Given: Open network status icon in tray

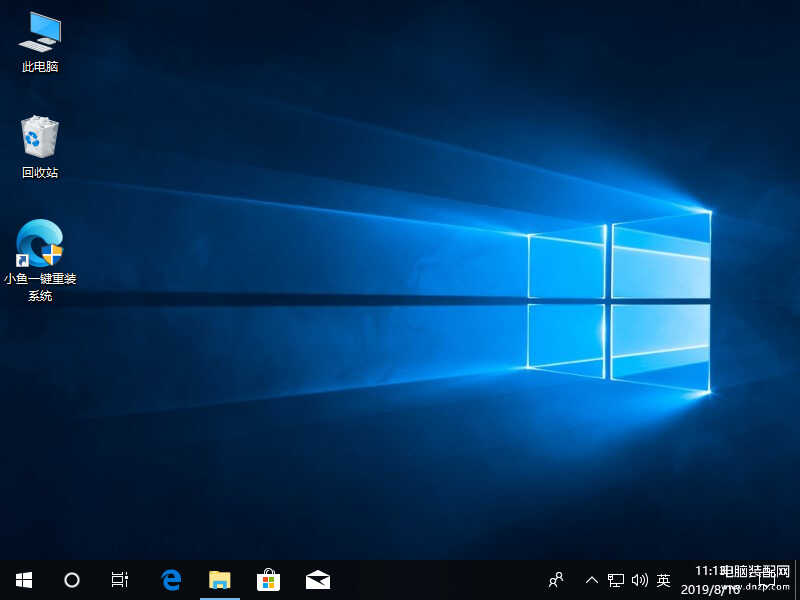Looking at the screenshot, I should [616, 580].
